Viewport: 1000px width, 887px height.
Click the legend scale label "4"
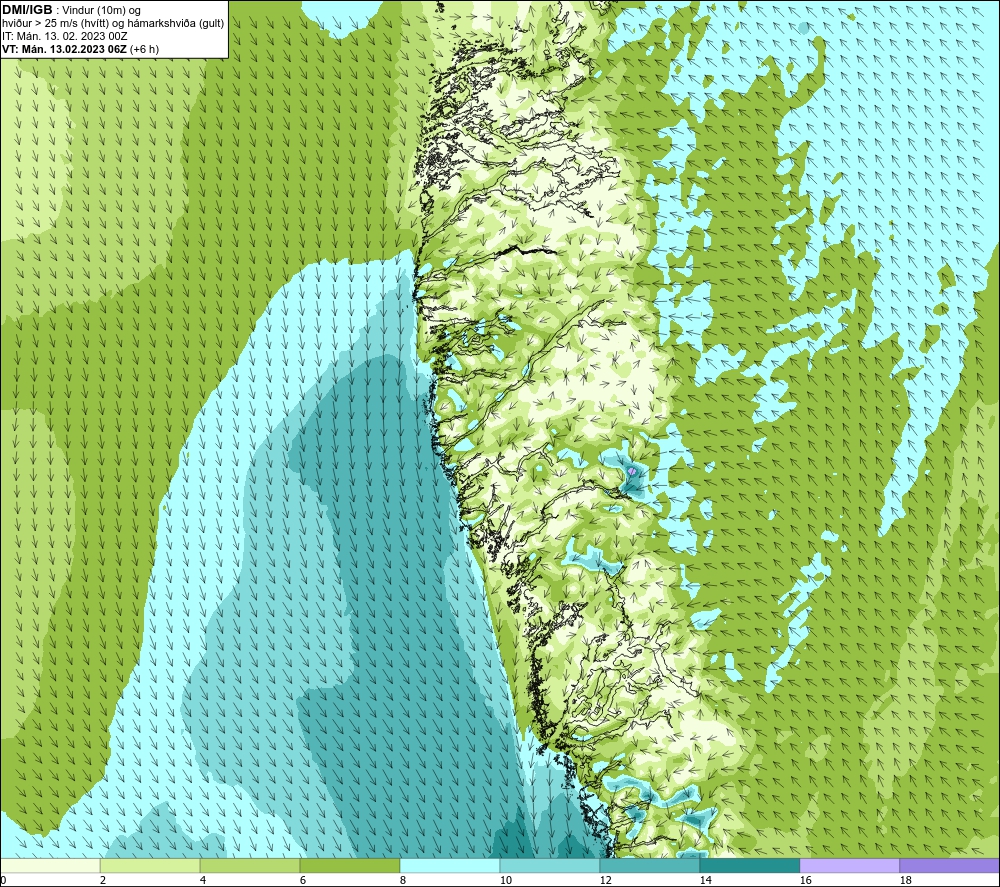203,881
